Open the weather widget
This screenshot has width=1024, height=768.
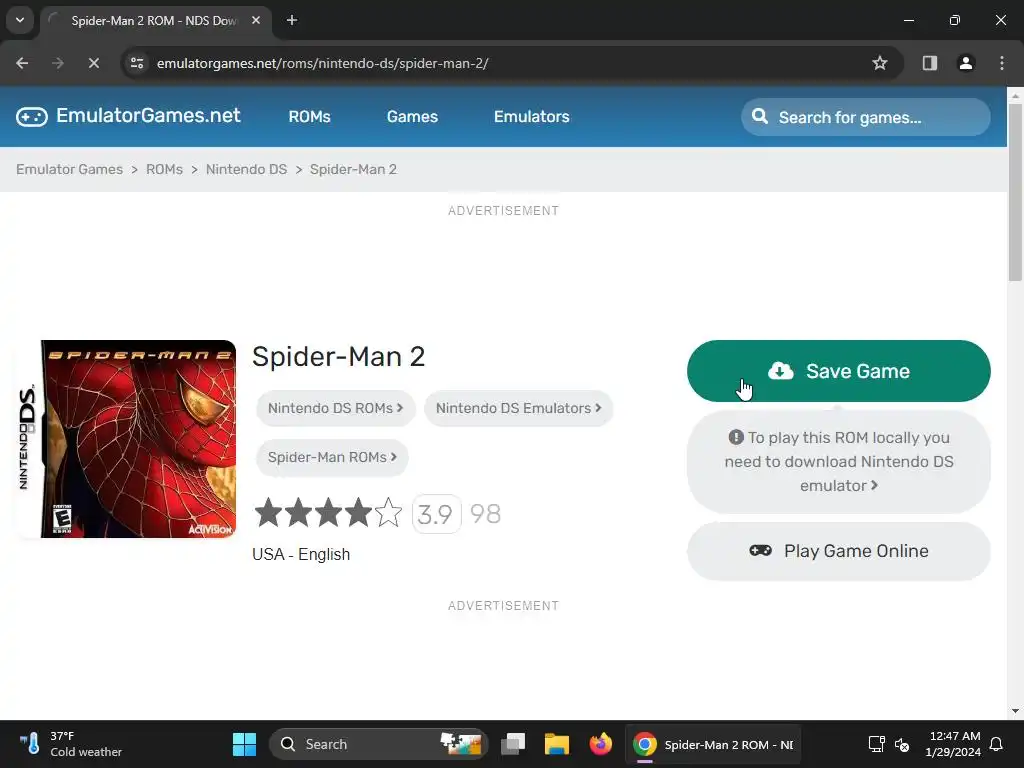click(71, 744)
